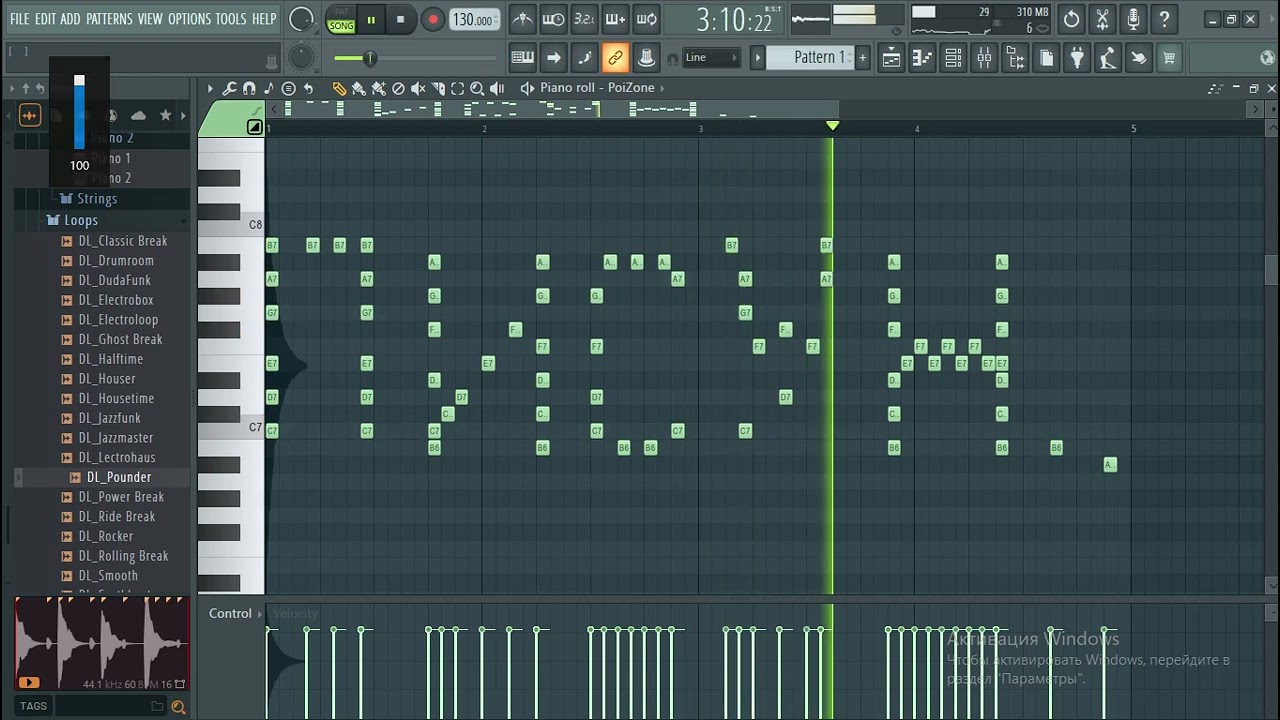Click the main pitch knob

click(301, 58)
